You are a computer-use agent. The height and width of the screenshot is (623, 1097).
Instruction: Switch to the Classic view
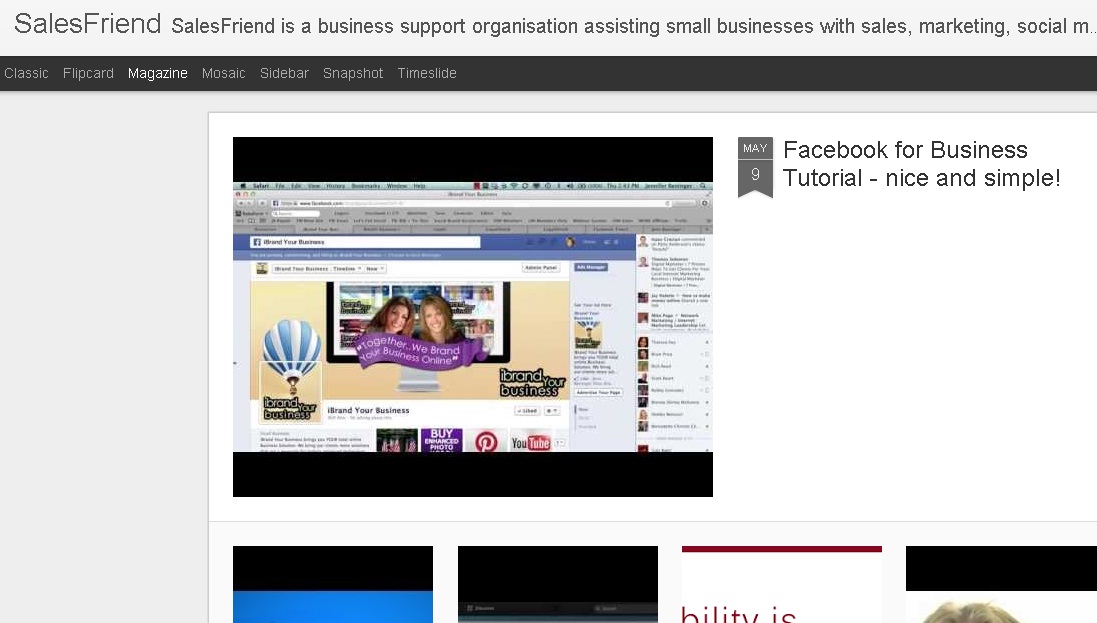(x=27, y=74)
